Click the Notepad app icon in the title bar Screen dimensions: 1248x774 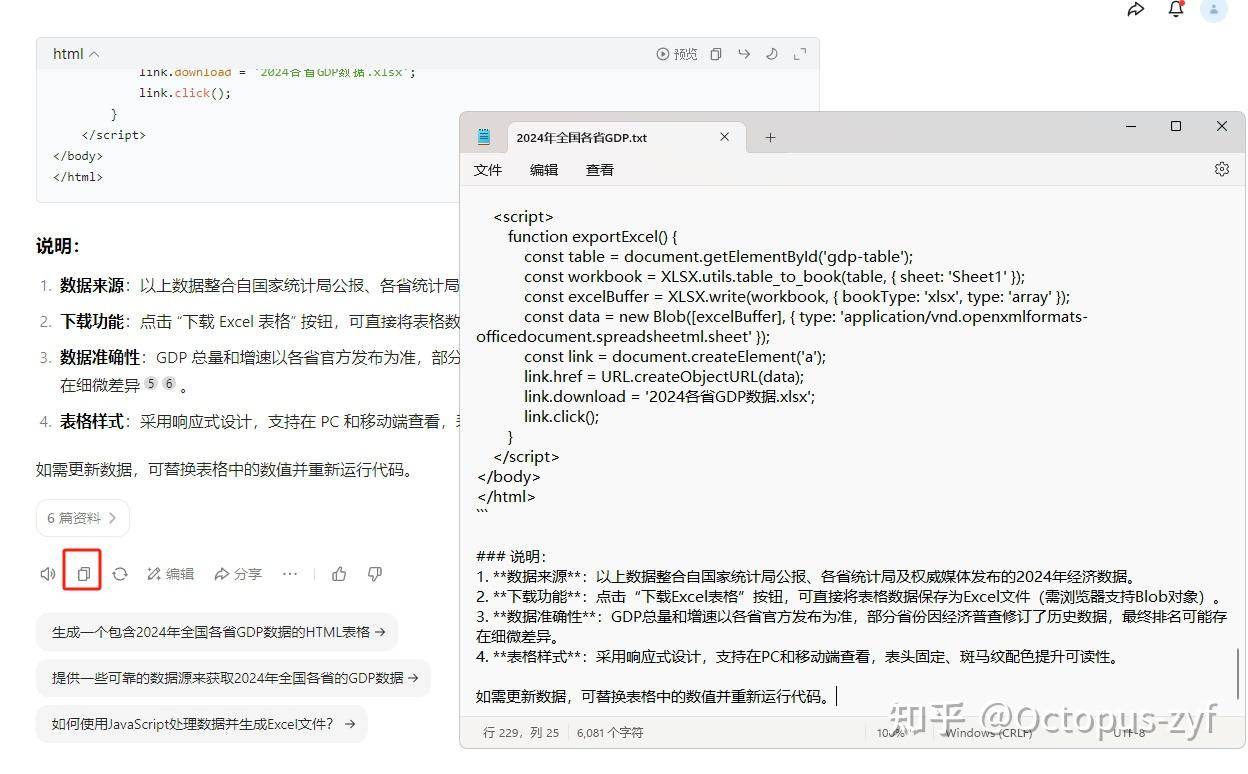(484, 137)
